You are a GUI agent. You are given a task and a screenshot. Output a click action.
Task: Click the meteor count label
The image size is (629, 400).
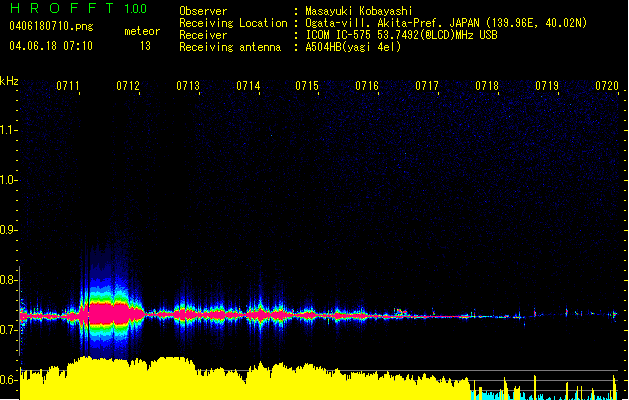point(142,31)
